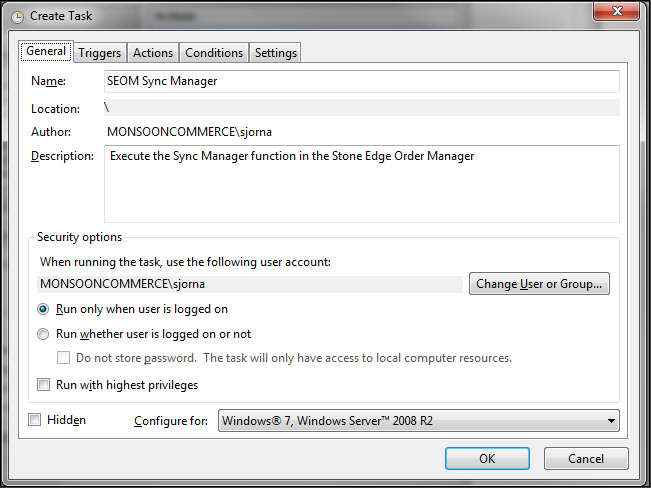Click the clock icon in the title bar
651x488 pixels.
tap(16, 16)
